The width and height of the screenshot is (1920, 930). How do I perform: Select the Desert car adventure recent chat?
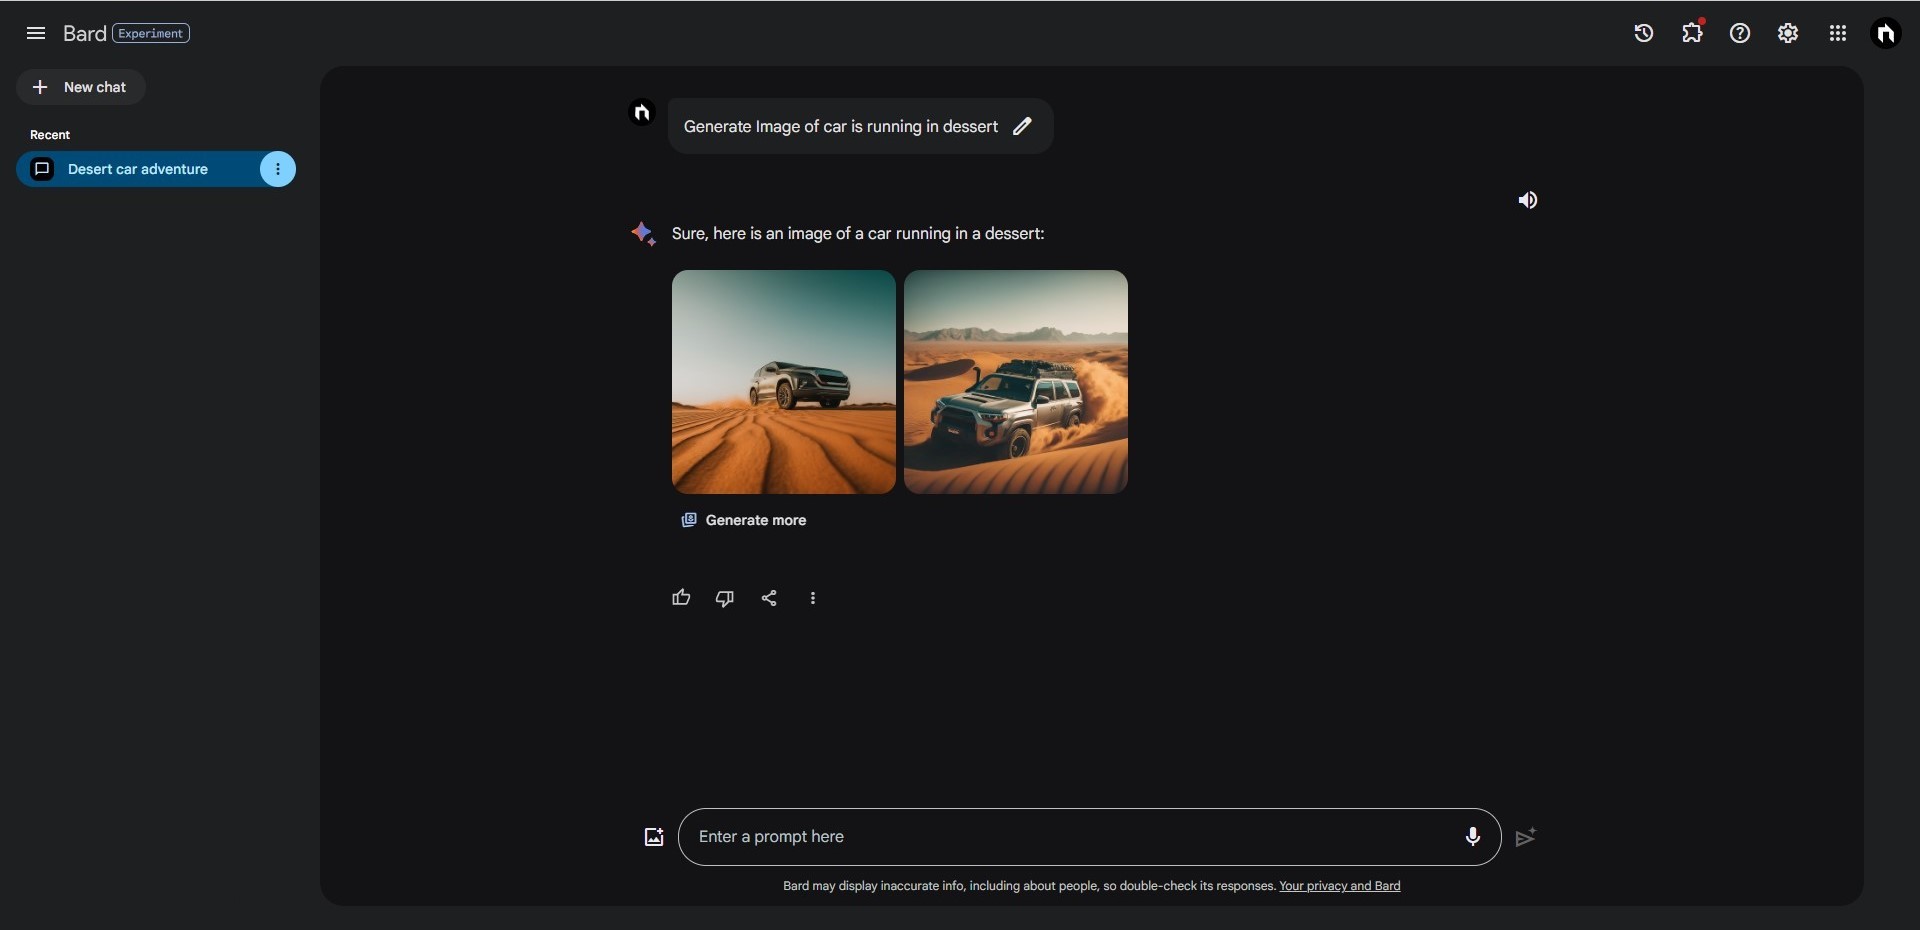(x=137, y=169)
